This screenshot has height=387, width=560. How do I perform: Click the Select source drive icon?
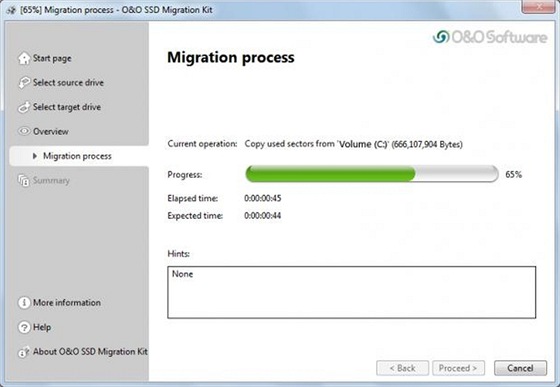click(24, 82)
